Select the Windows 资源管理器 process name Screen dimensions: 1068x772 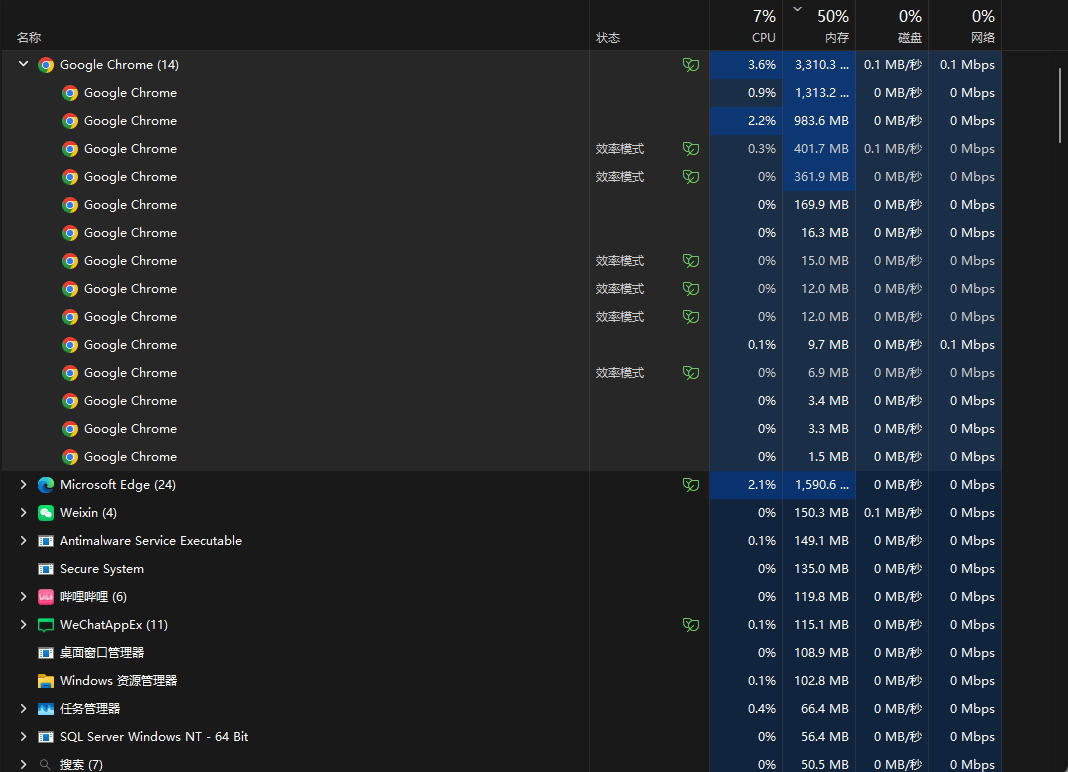pos(119,681)
